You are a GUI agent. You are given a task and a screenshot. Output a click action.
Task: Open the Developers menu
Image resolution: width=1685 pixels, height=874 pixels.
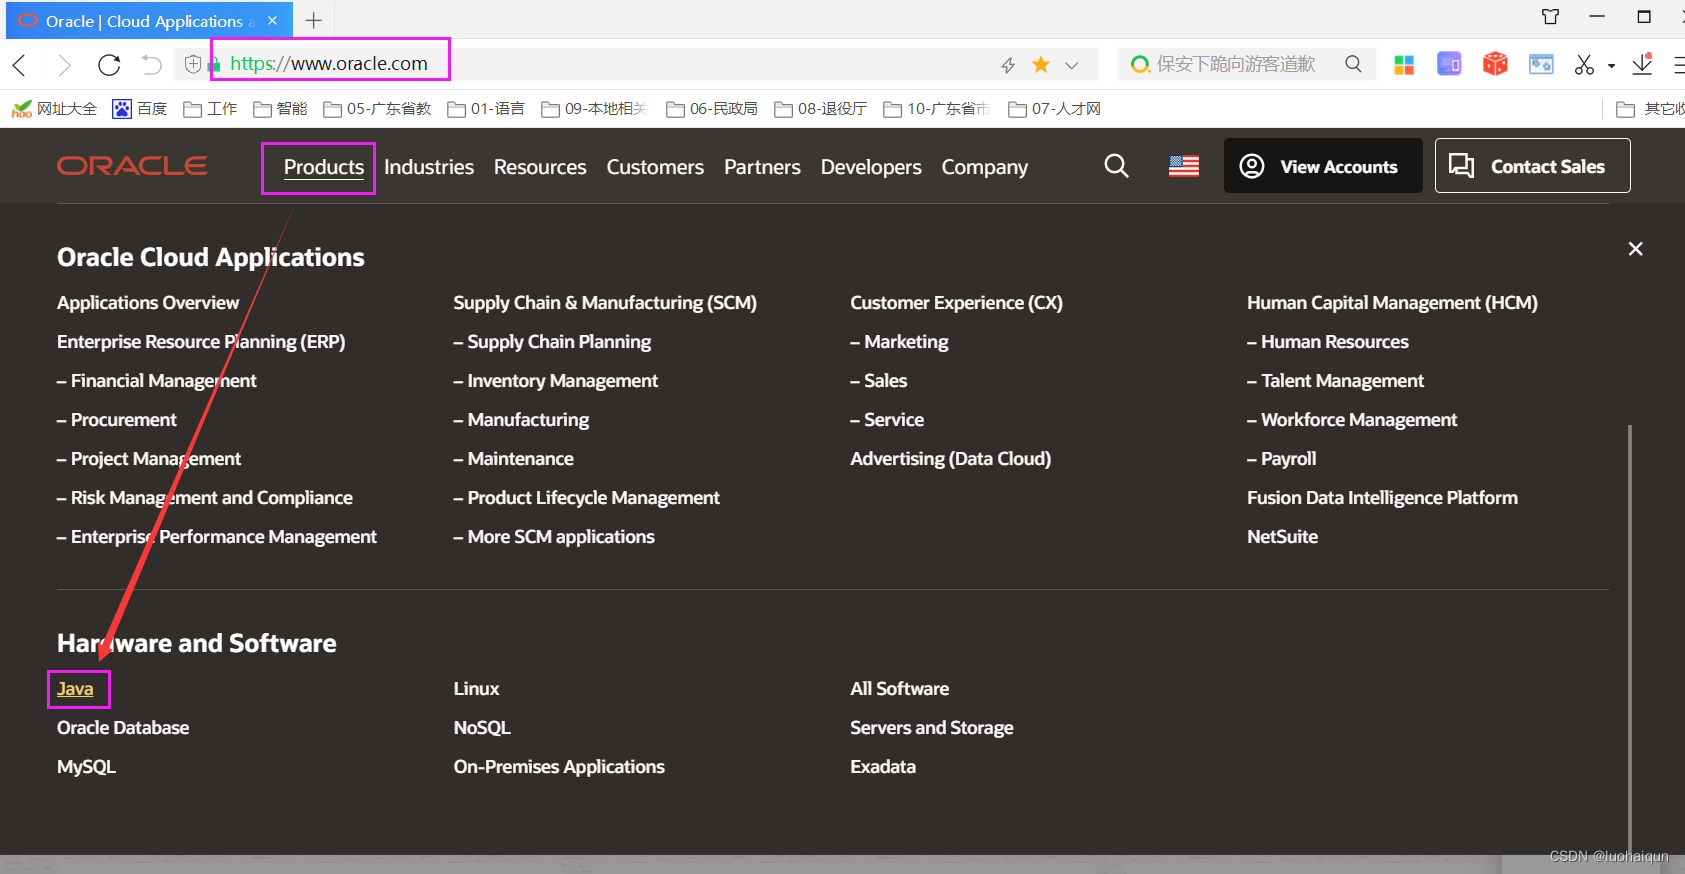click(871, 167)
